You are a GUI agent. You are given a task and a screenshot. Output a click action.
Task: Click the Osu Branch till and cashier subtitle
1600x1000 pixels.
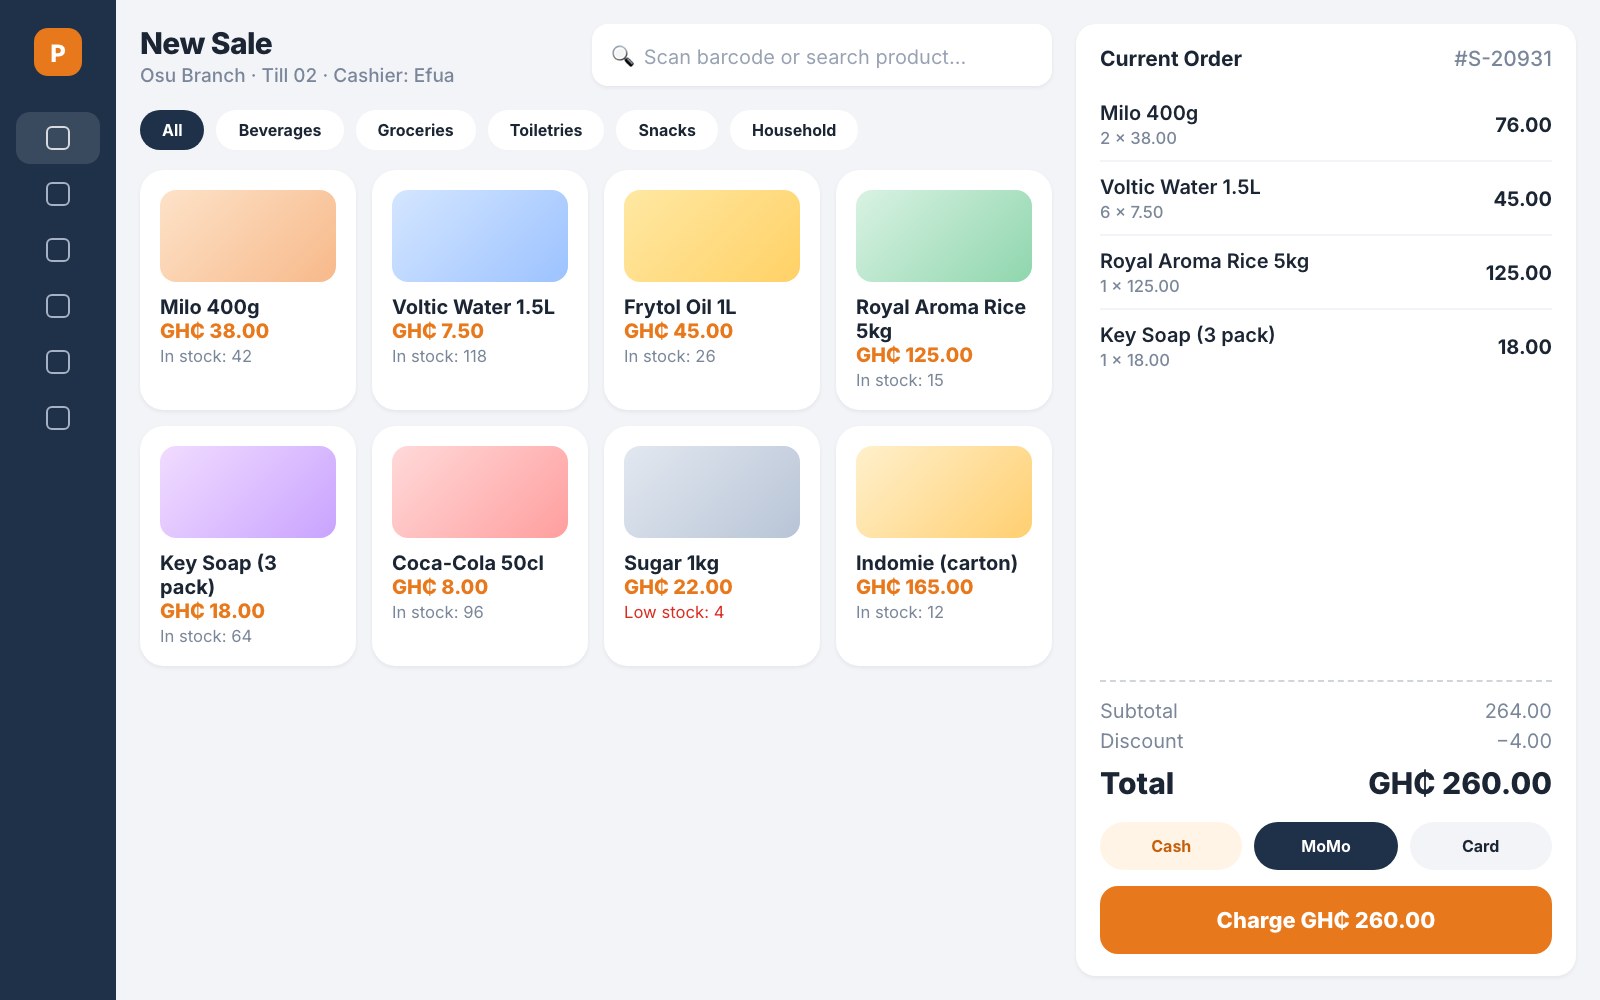coord(297,75)
